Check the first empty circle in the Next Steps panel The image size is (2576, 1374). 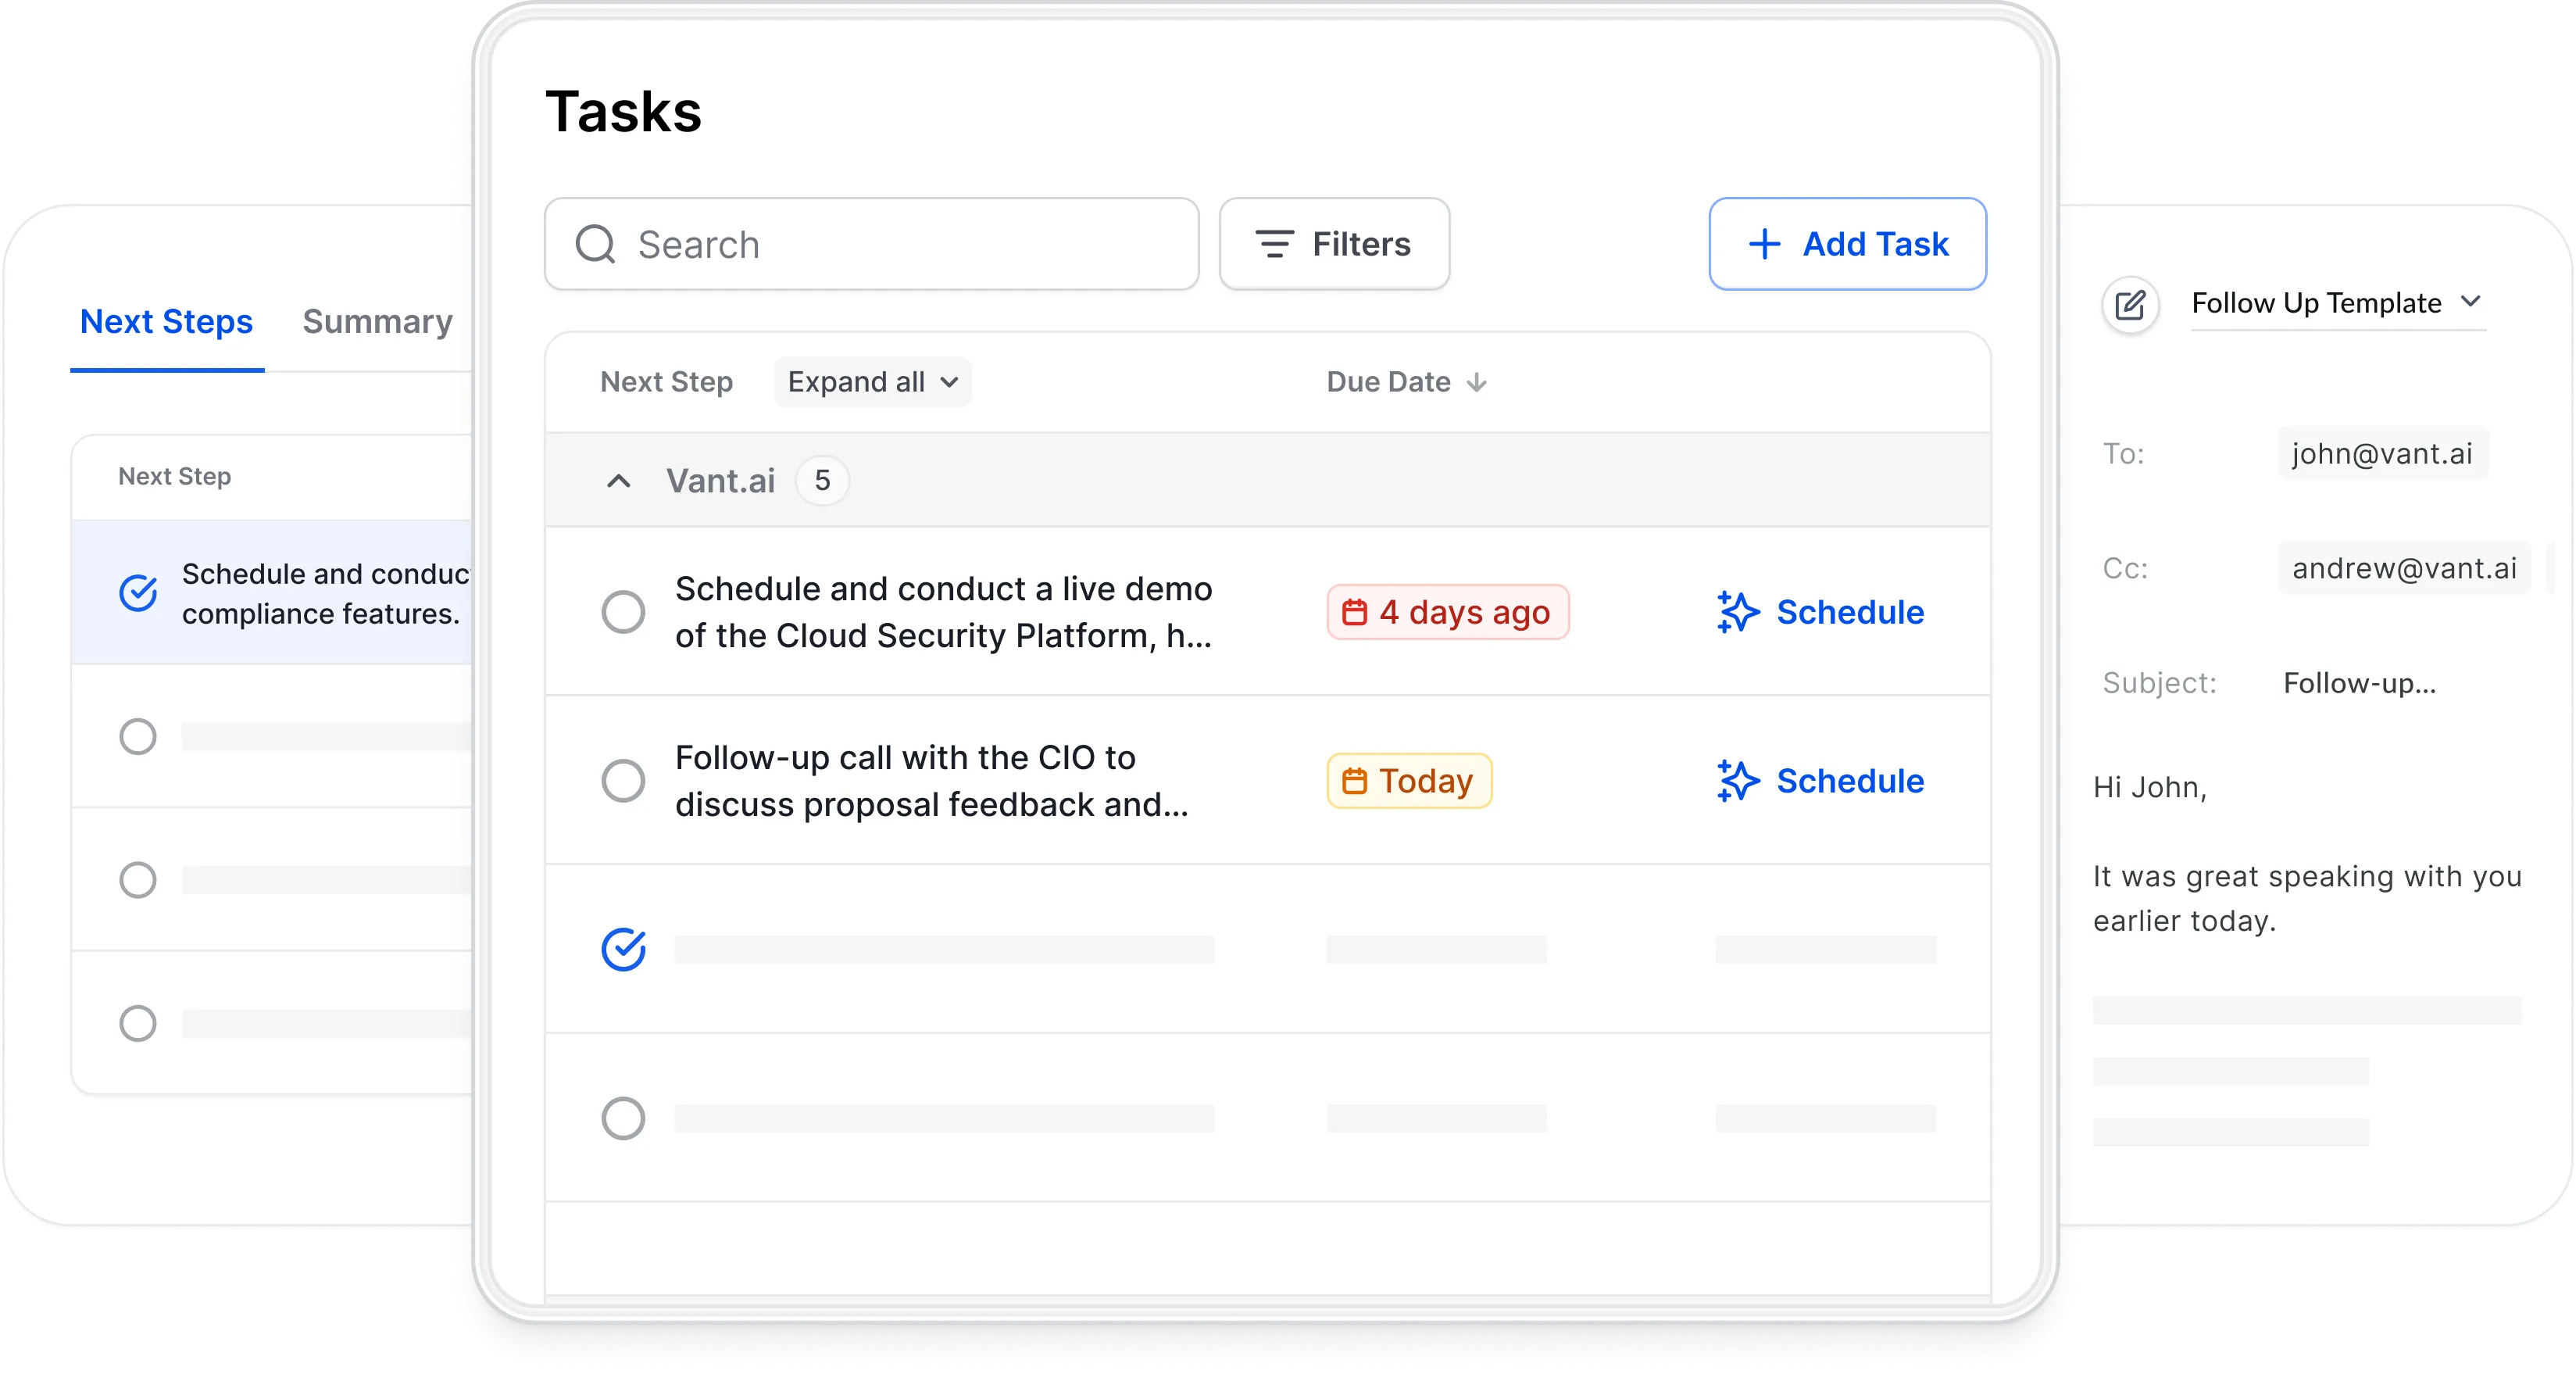click(x=138, y=737)
